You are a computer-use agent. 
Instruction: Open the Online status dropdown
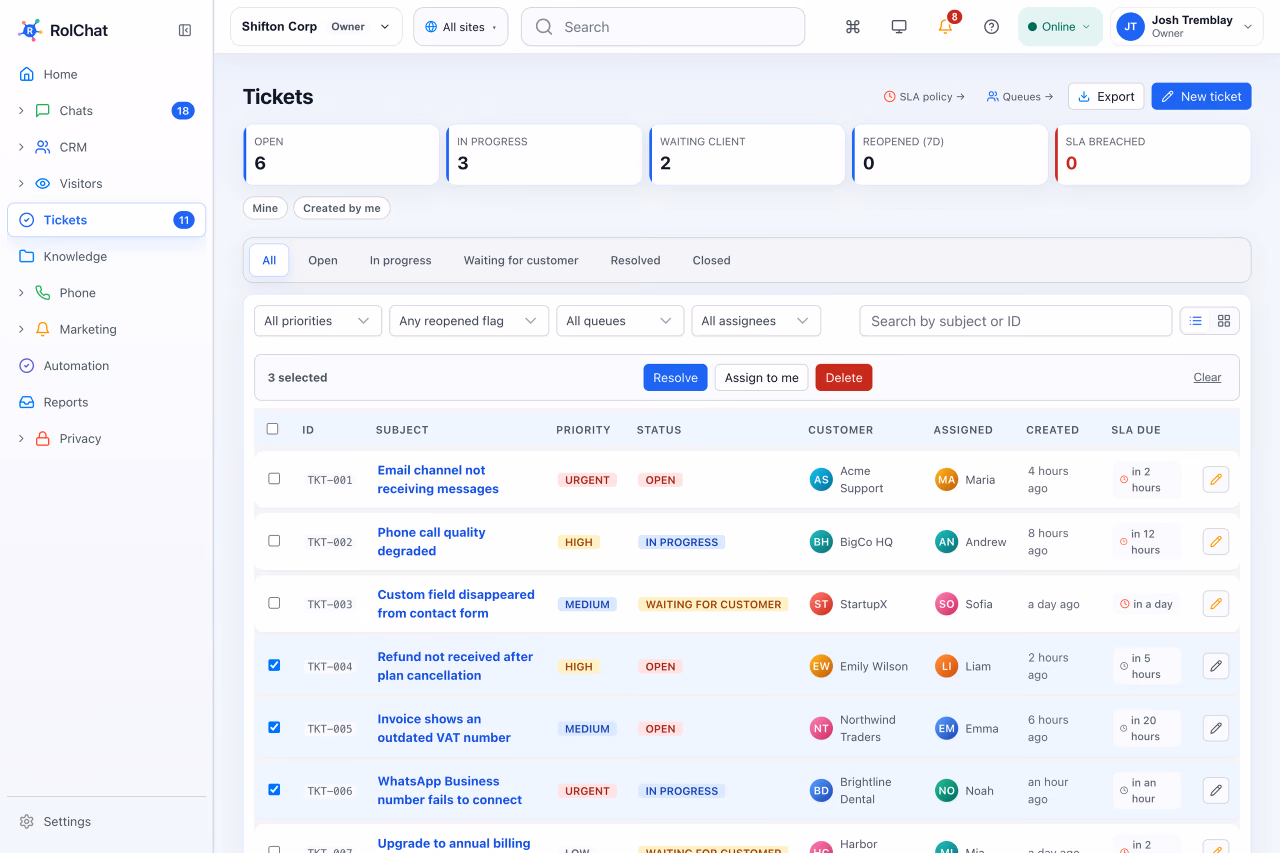pyautogui.click(x=1060, y=27)
